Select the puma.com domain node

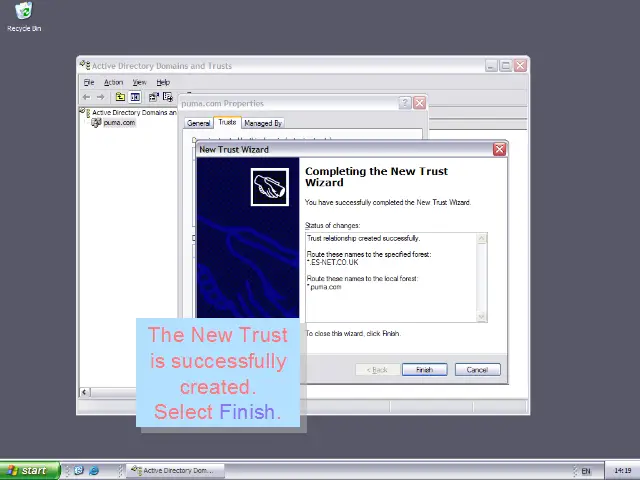pos(119,122)
